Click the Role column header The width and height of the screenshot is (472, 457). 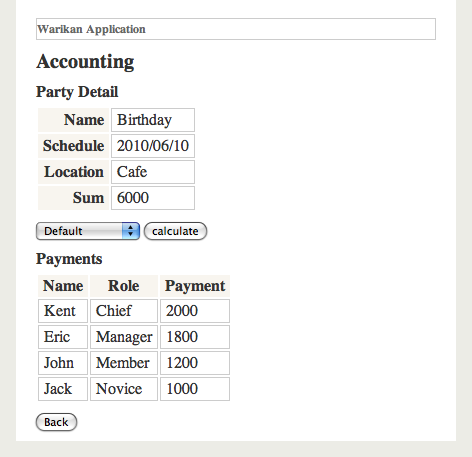[124, 286]
